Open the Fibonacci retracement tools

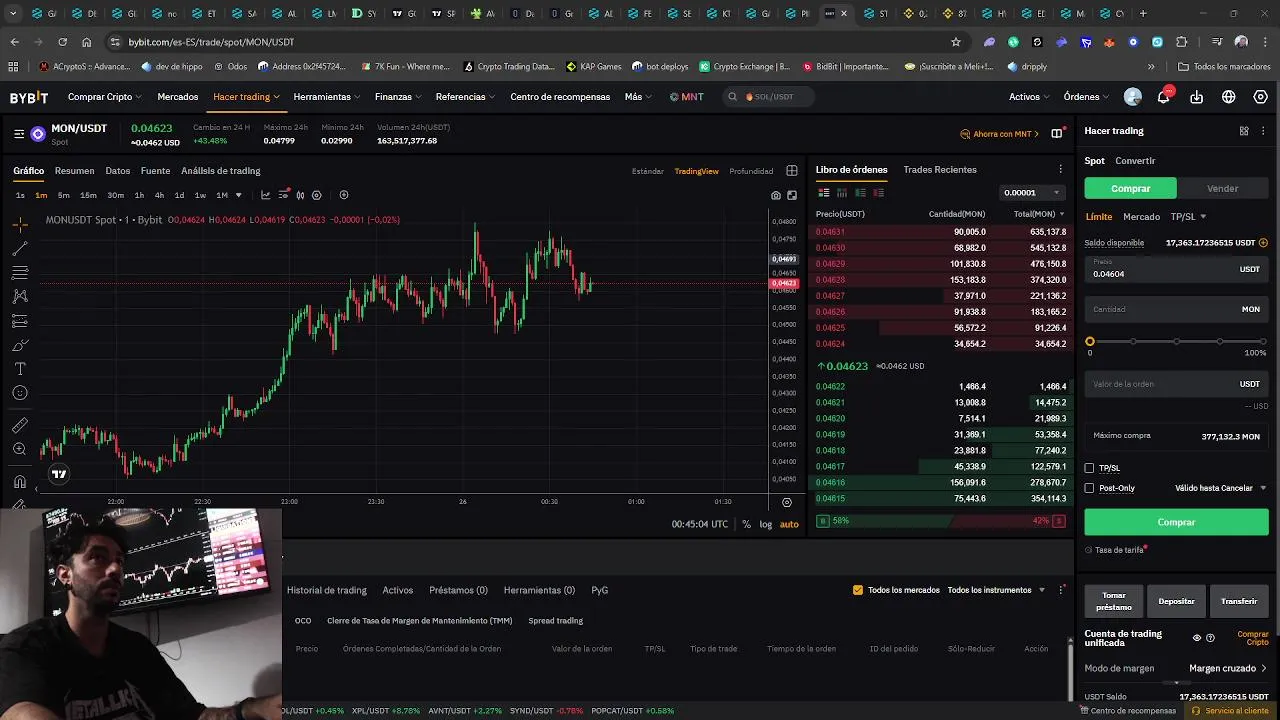20,272
